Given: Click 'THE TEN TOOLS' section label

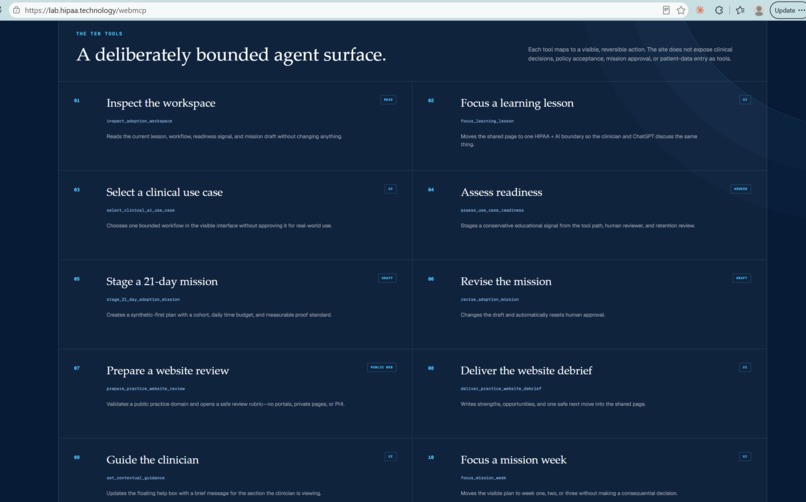Looking at the screenshot, I should coord(99,34).
